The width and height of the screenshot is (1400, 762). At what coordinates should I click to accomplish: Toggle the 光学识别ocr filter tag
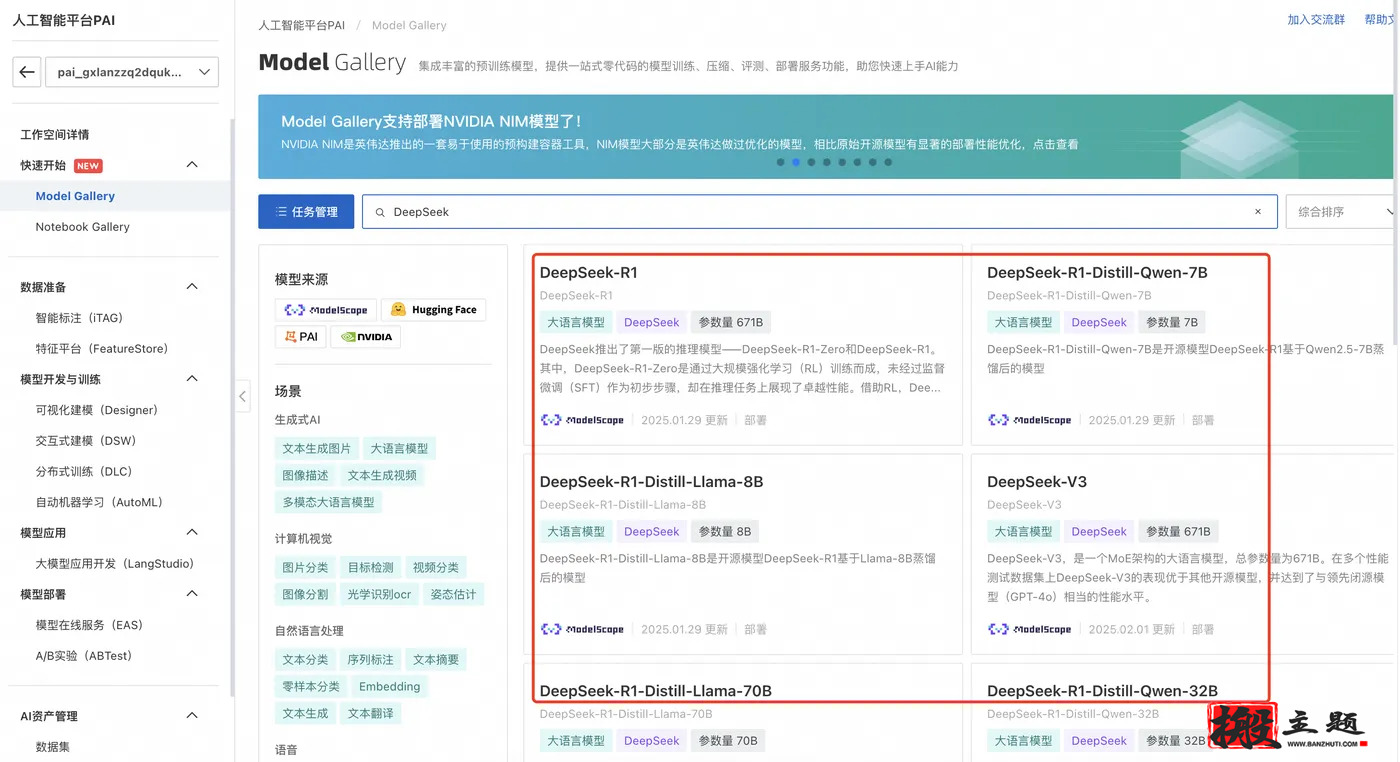379,594
